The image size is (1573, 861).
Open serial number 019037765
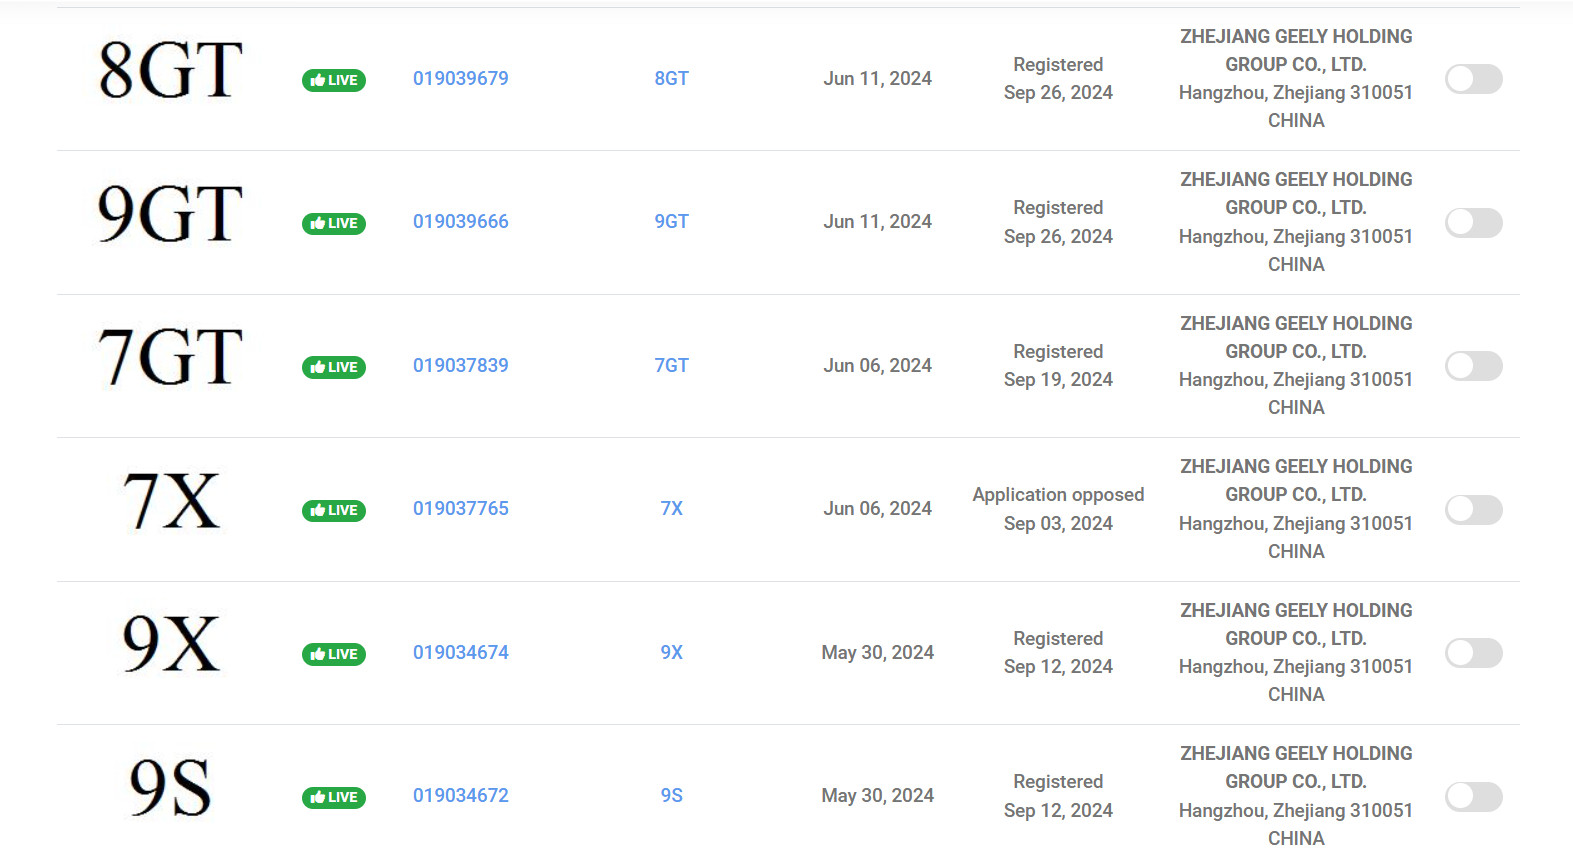tap(461, 508)
